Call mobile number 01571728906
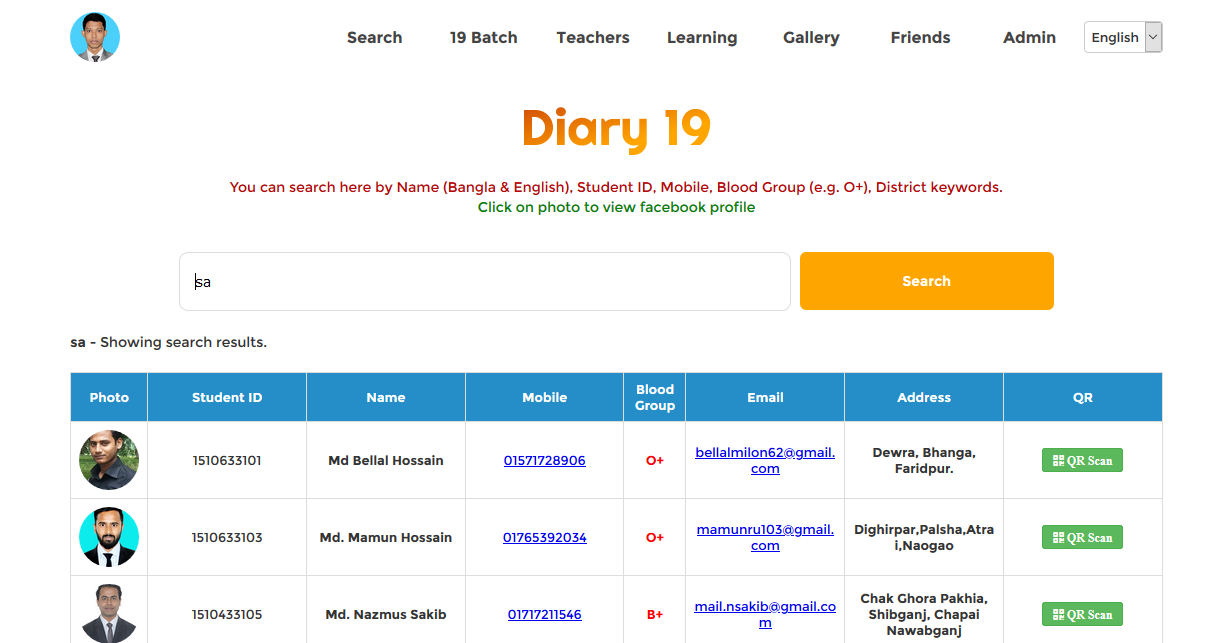 [545, 461]
